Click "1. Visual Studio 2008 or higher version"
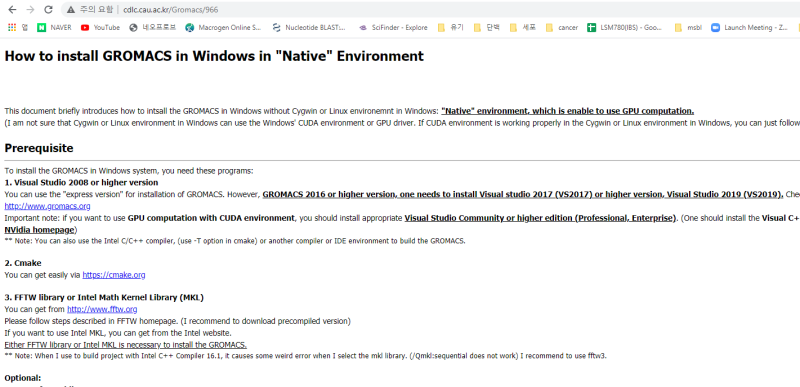The image size is (800, 387). (x=81, y=182)
